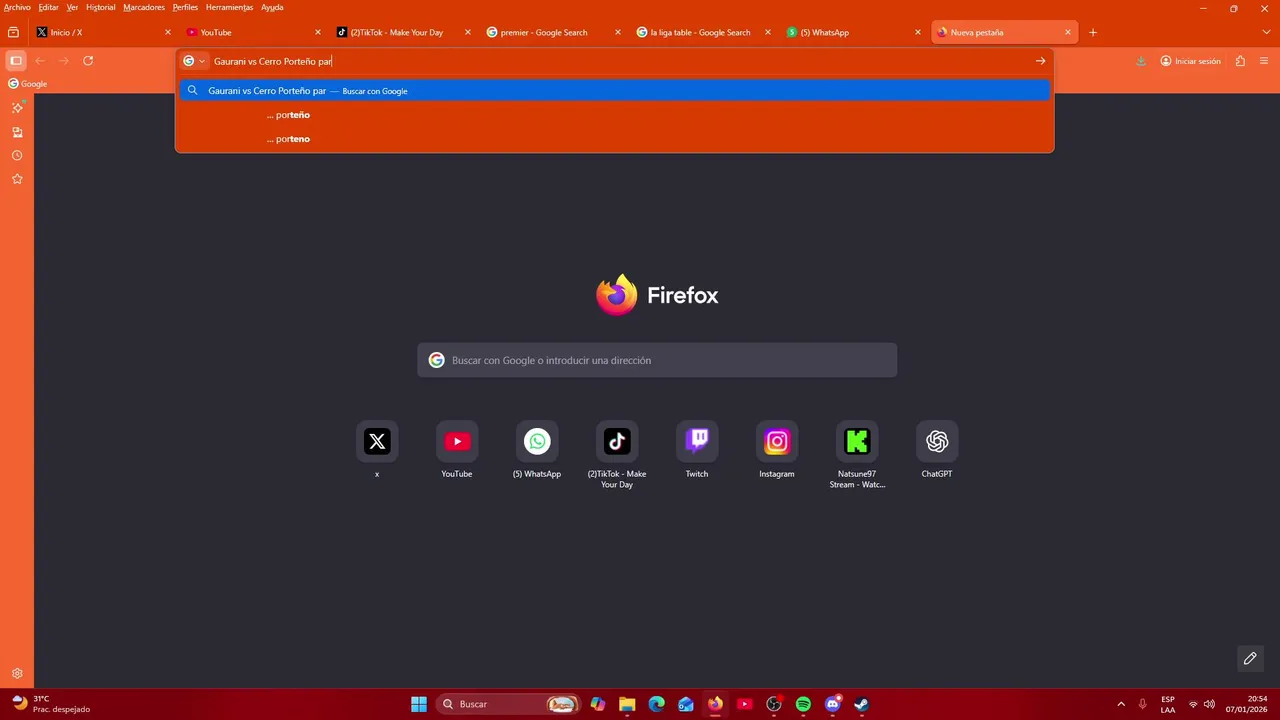Close the (5) WhatsApp tab
The image size is (1280, 720).
pyautogui.click(x=918, y=32)
